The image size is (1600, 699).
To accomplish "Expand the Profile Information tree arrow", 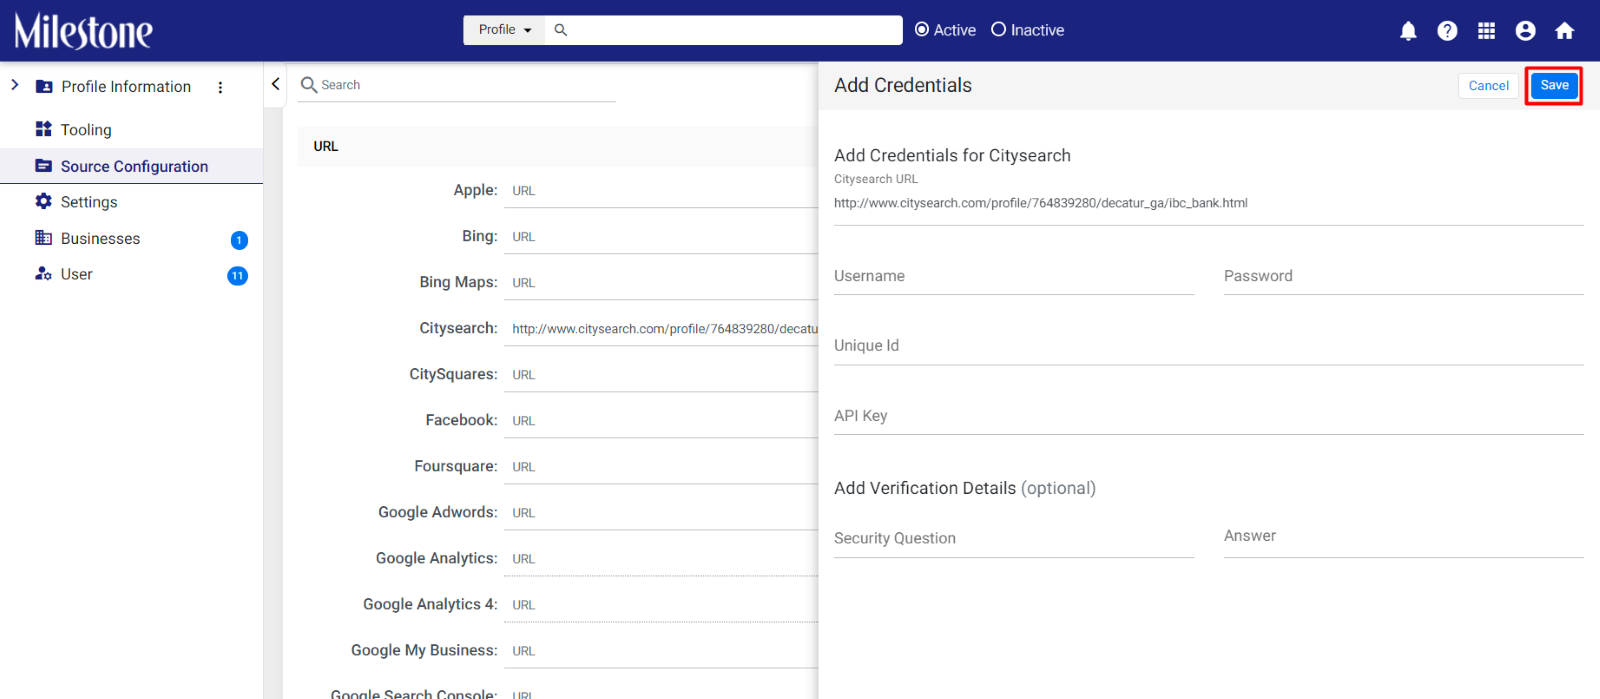I will 15,86.
